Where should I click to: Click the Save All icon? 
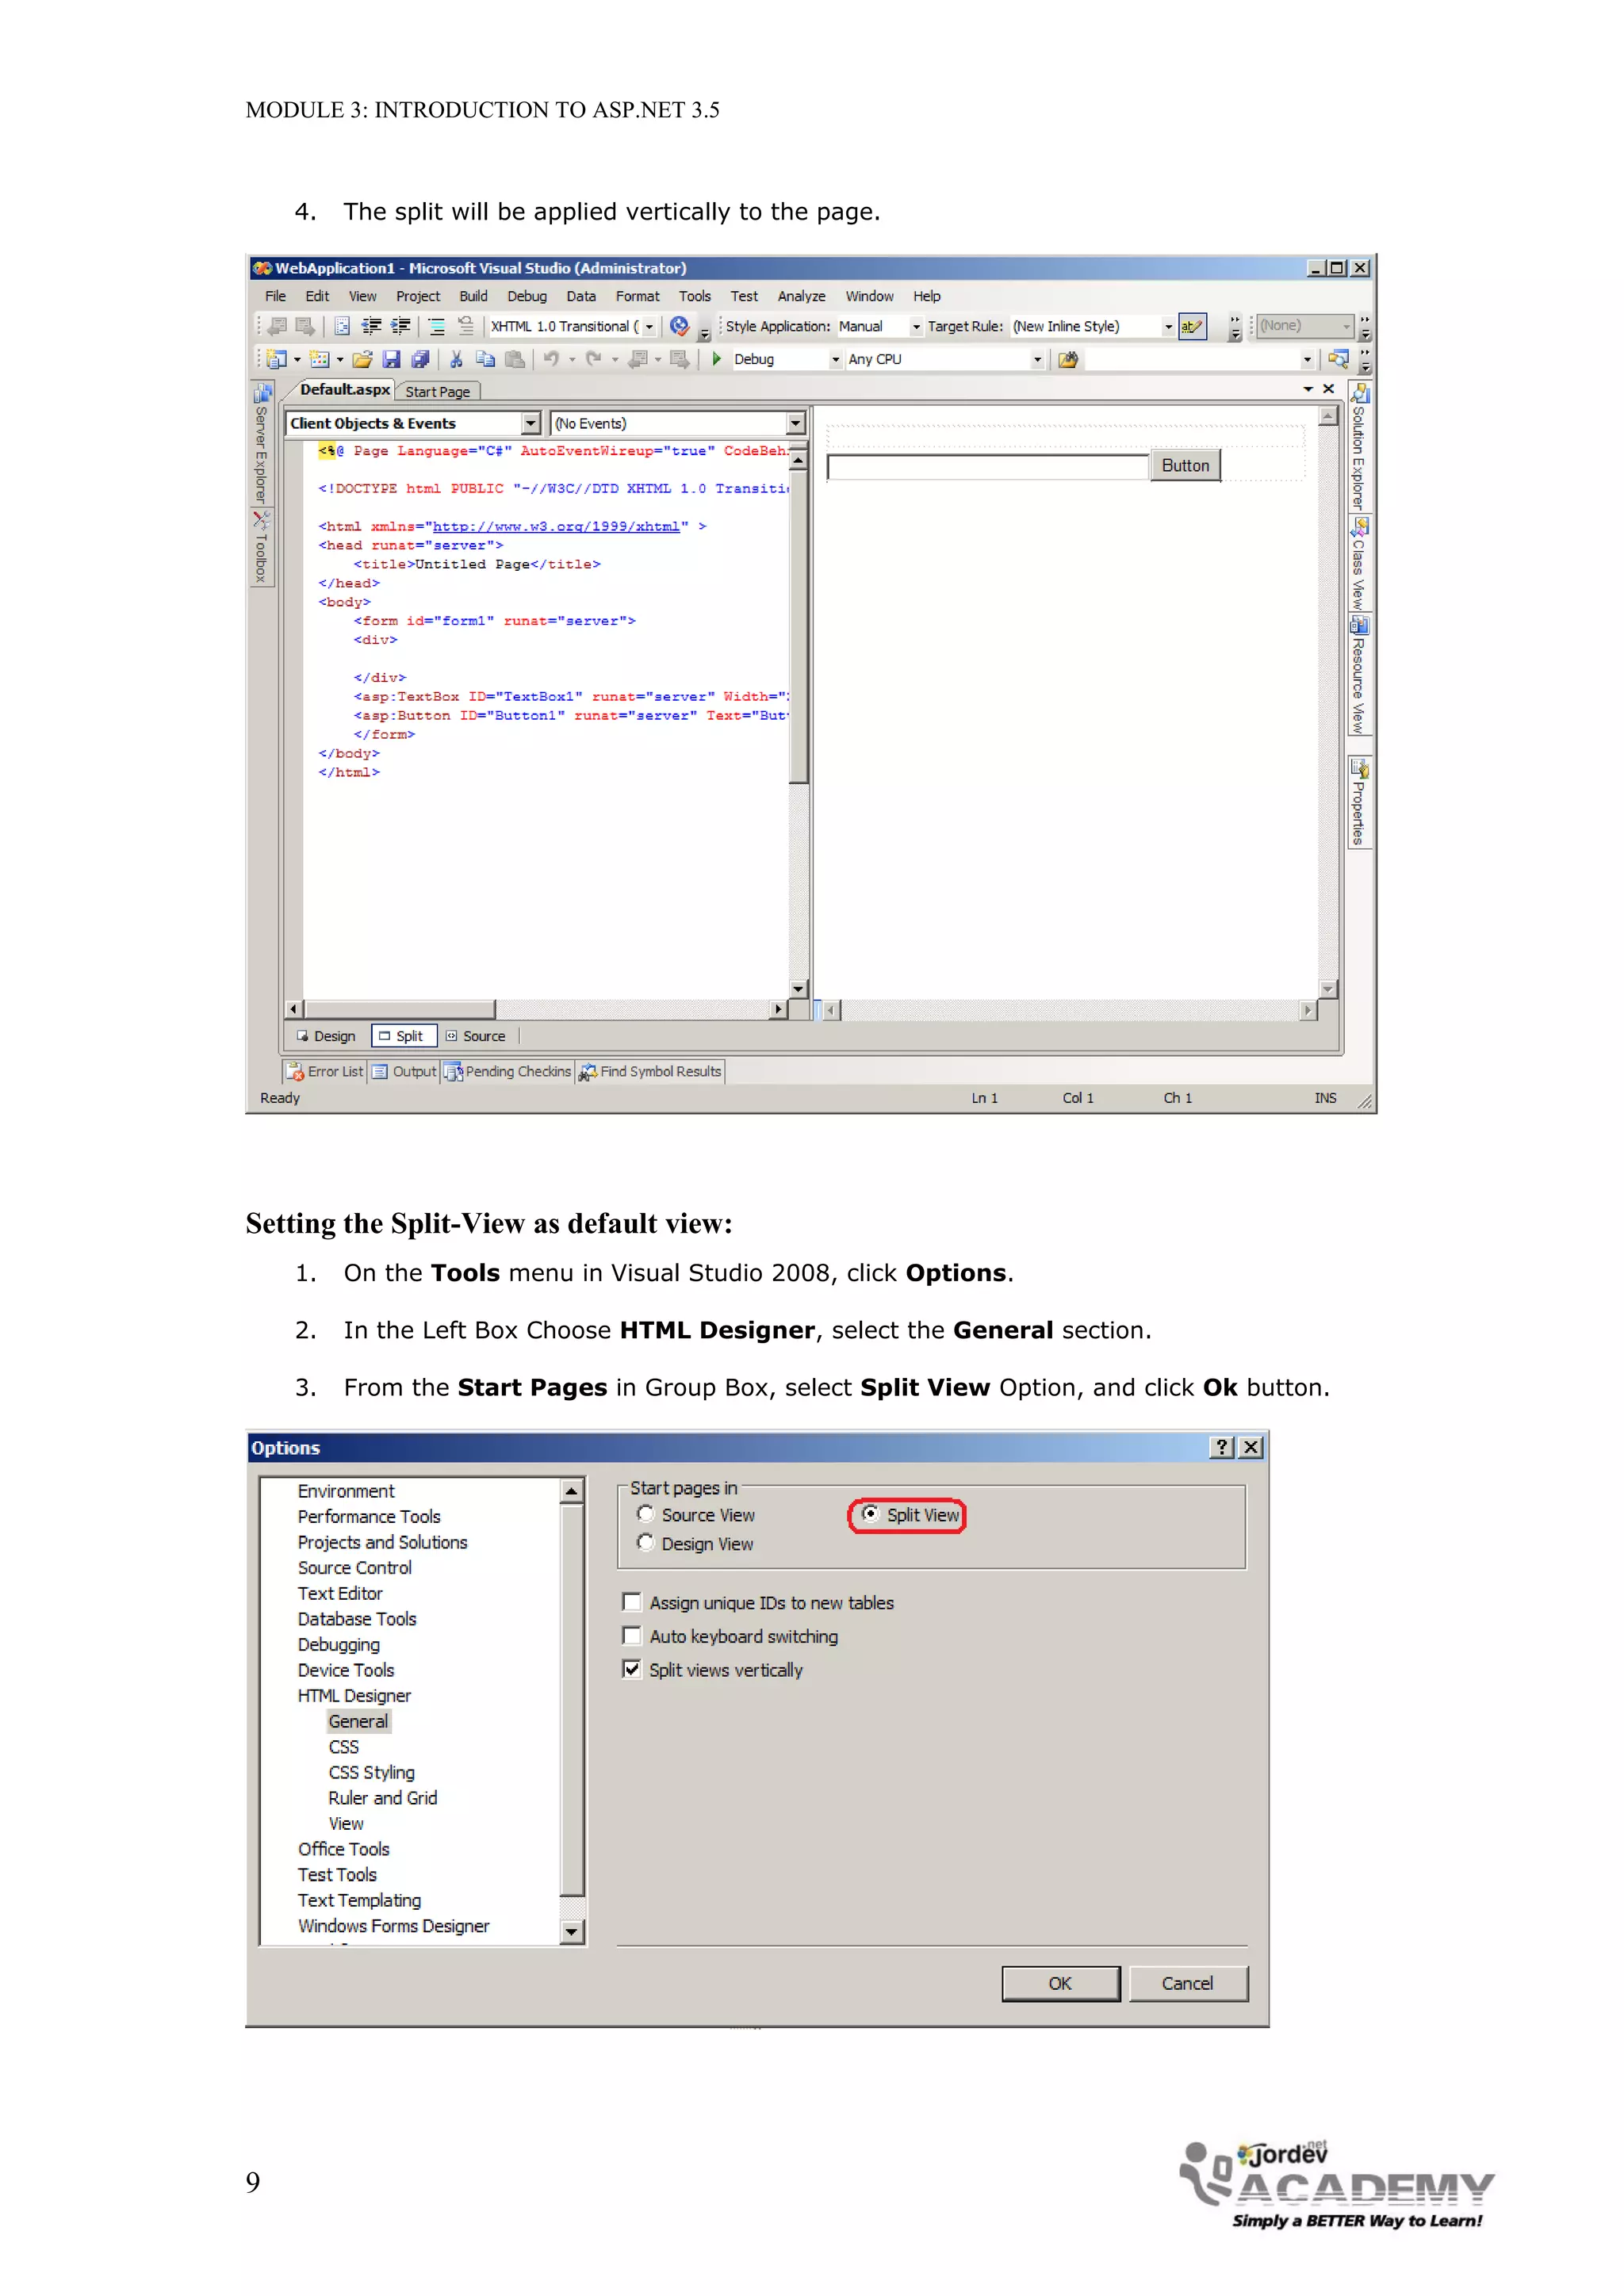(420, 359)
